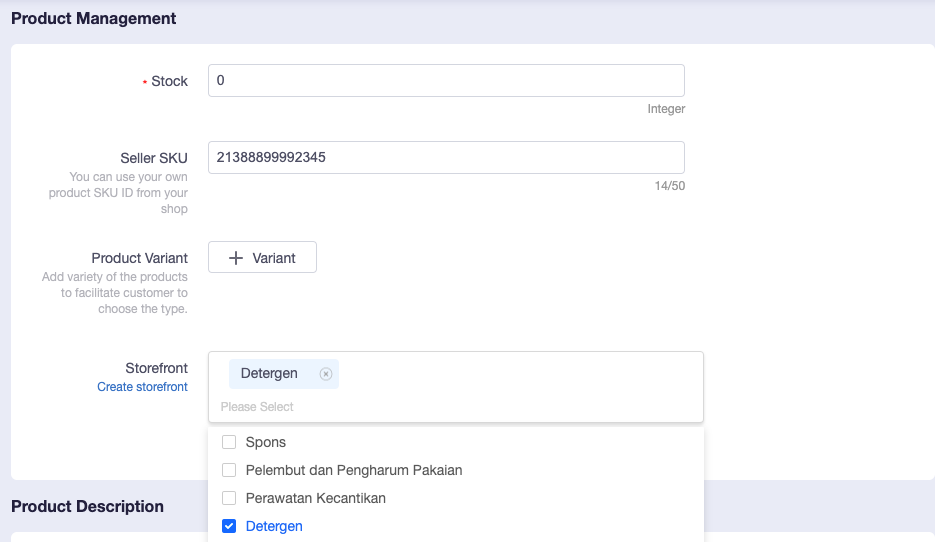Enable the Perawatan Kecantikan checkbox
Screen dimensions: 935x542
[x=229, y=498]
